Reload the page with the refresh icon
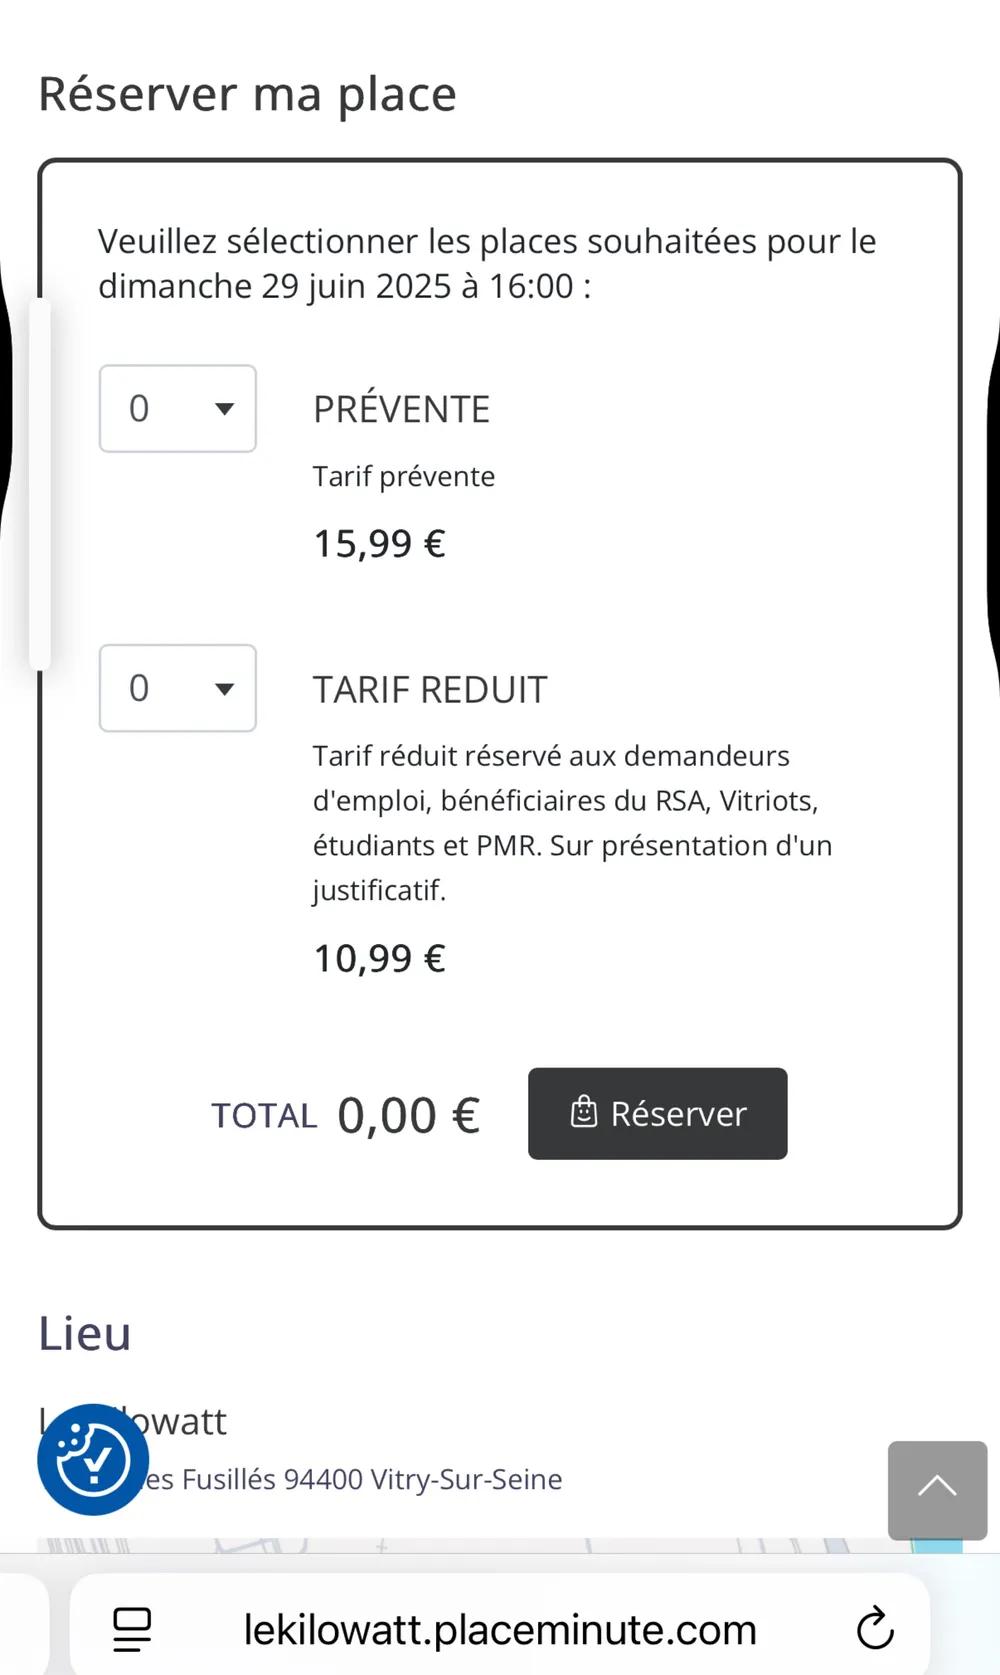Image resolution: width=1000 pixels, height=1675 pixels. click(875, 1629)
